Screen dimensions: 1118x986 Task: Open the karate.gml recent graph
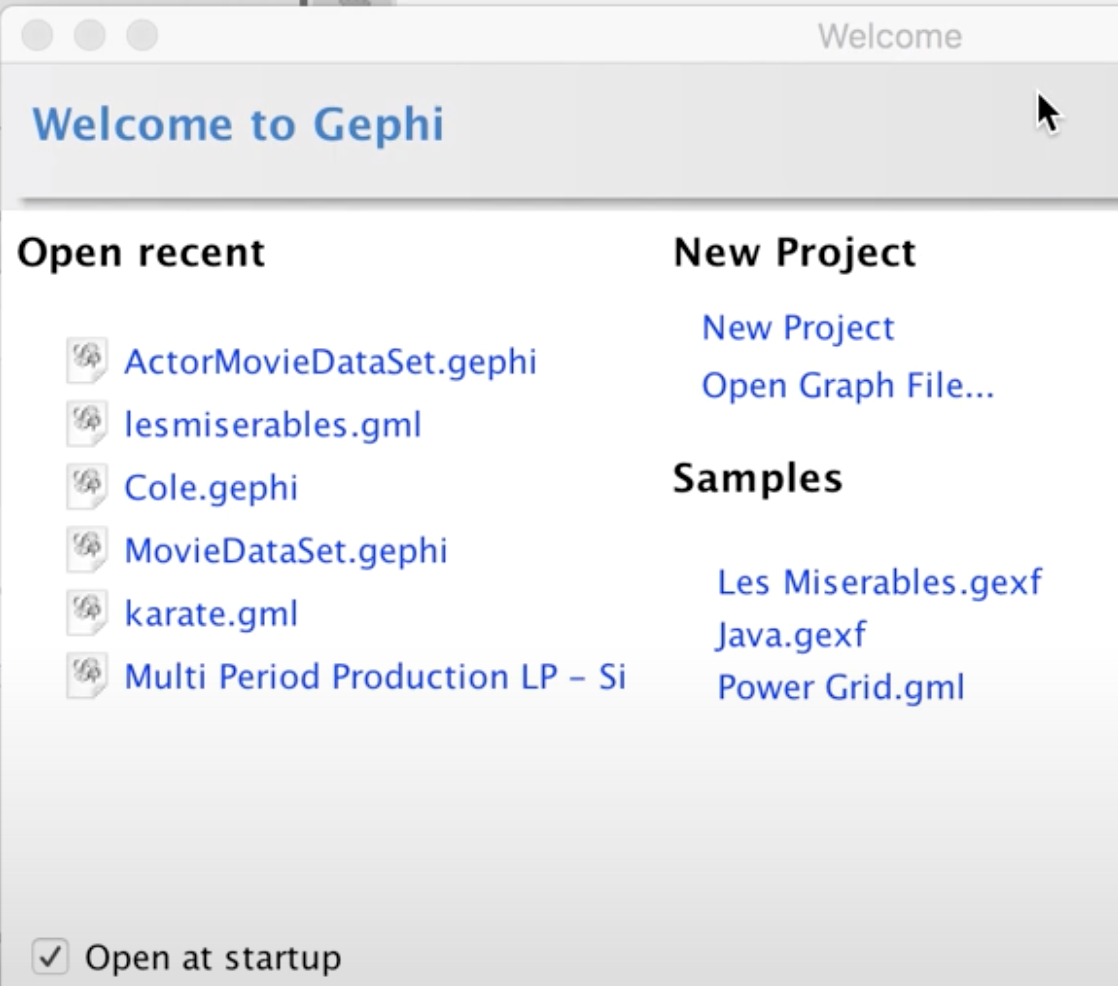[211, 613]
